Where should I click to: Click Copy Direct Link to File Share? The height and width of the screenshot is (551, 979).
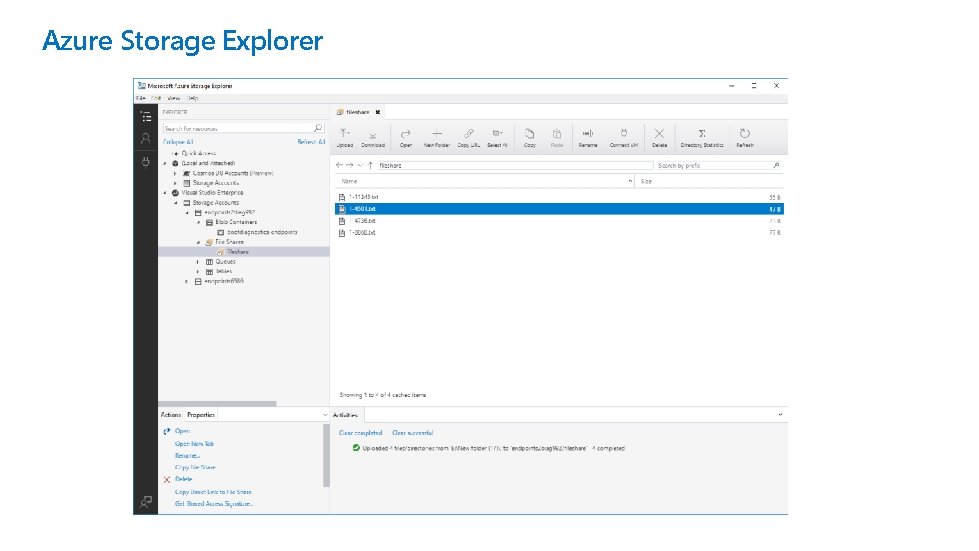(x=213, y=492)
